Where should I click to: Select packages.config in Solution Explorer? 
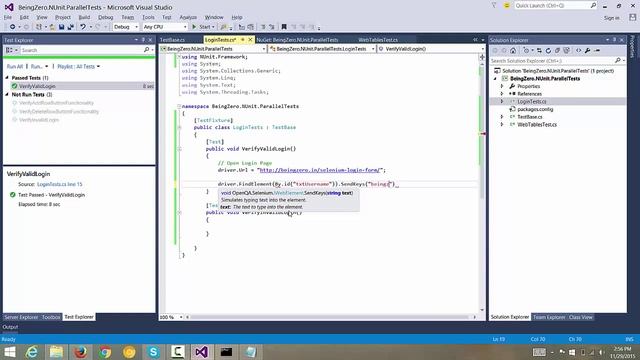[x=535, y=109]
